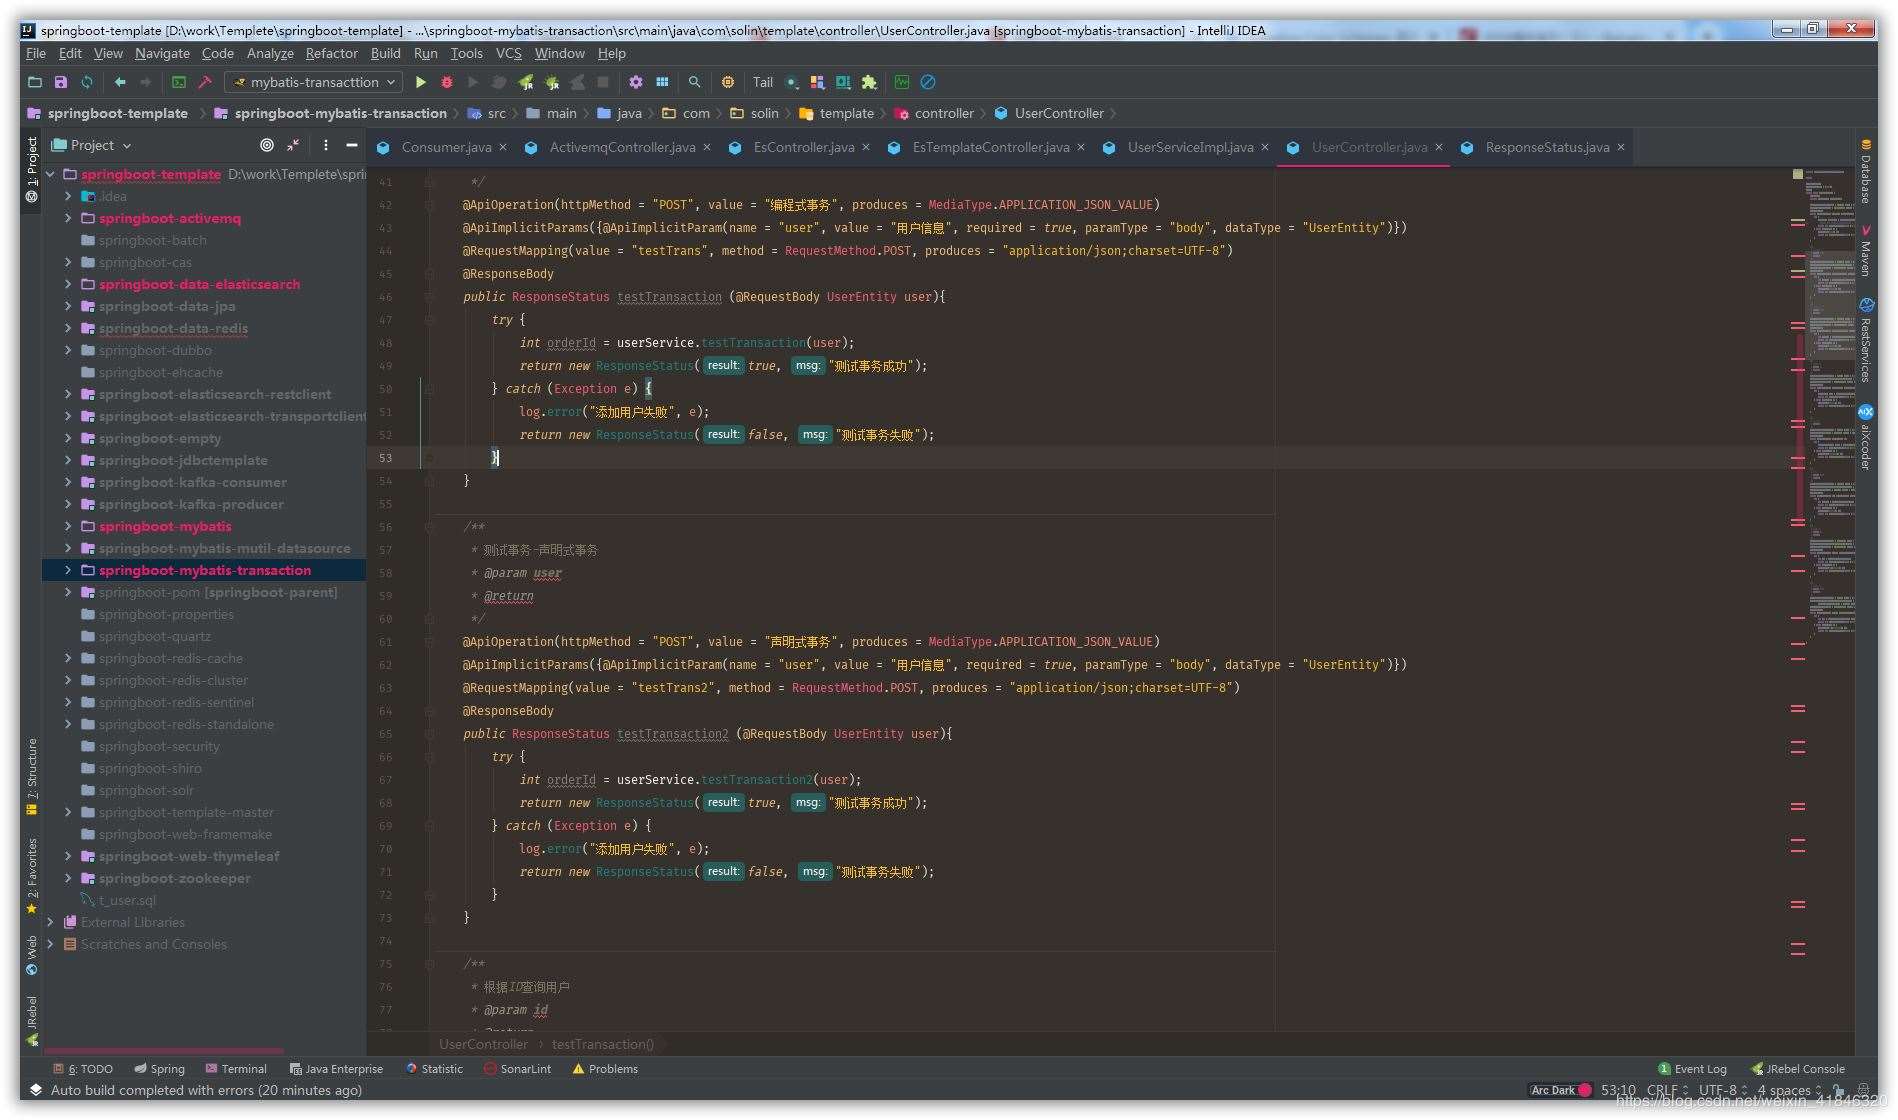Open the run configurations dropdown
This screenshot has width=1898, height=1120.
tap(388, 82)
